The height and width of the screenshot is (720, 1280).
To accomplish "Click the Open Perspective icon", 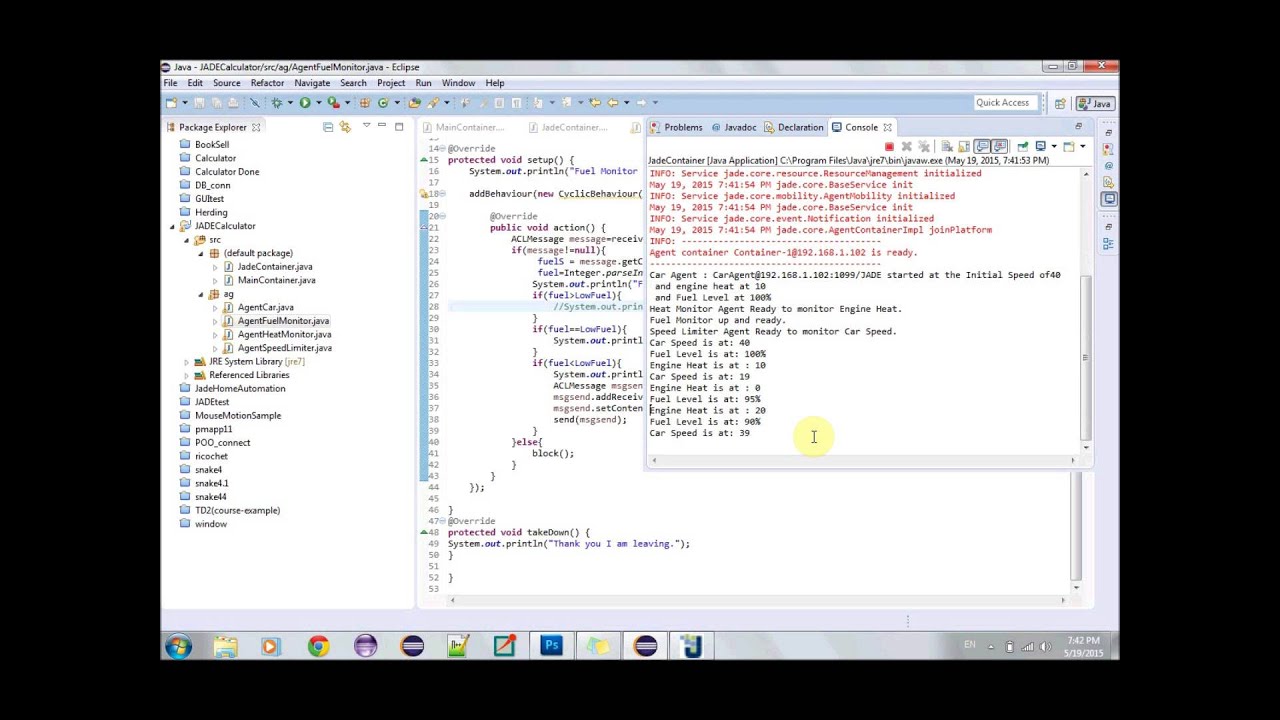I will pyautogui.click(x=1060, y=103).
